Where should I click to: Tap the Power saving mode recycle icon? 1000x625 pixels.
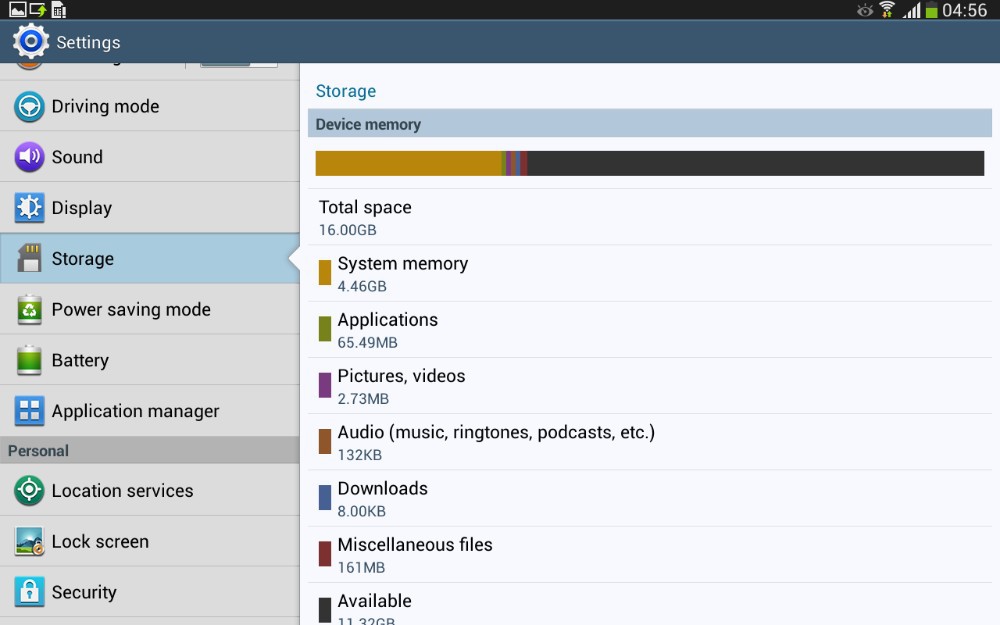pyautogui.click(x=29, y=310)
